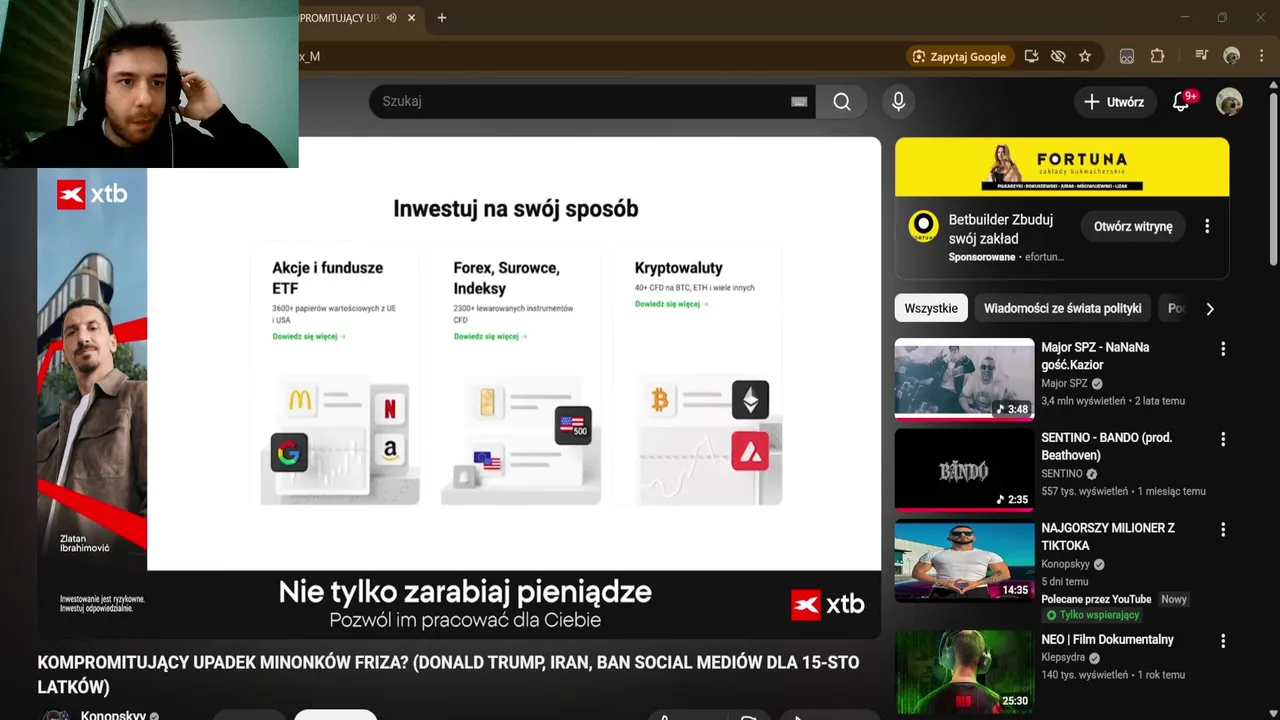Viewport: 1280px width, 720px height.
Task: Mute the tab via its speaker icon
Action: 392,18
